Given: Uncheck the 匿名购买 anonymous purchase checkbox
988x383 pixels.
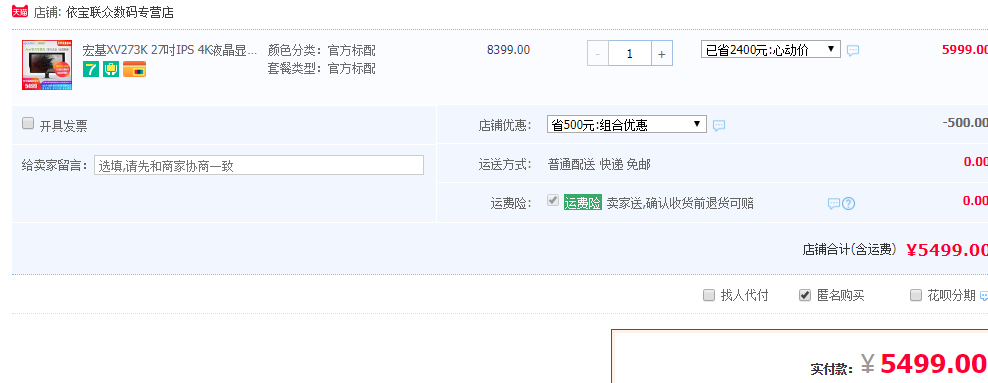Looking at the screenshot, I should tap(805, 295).
